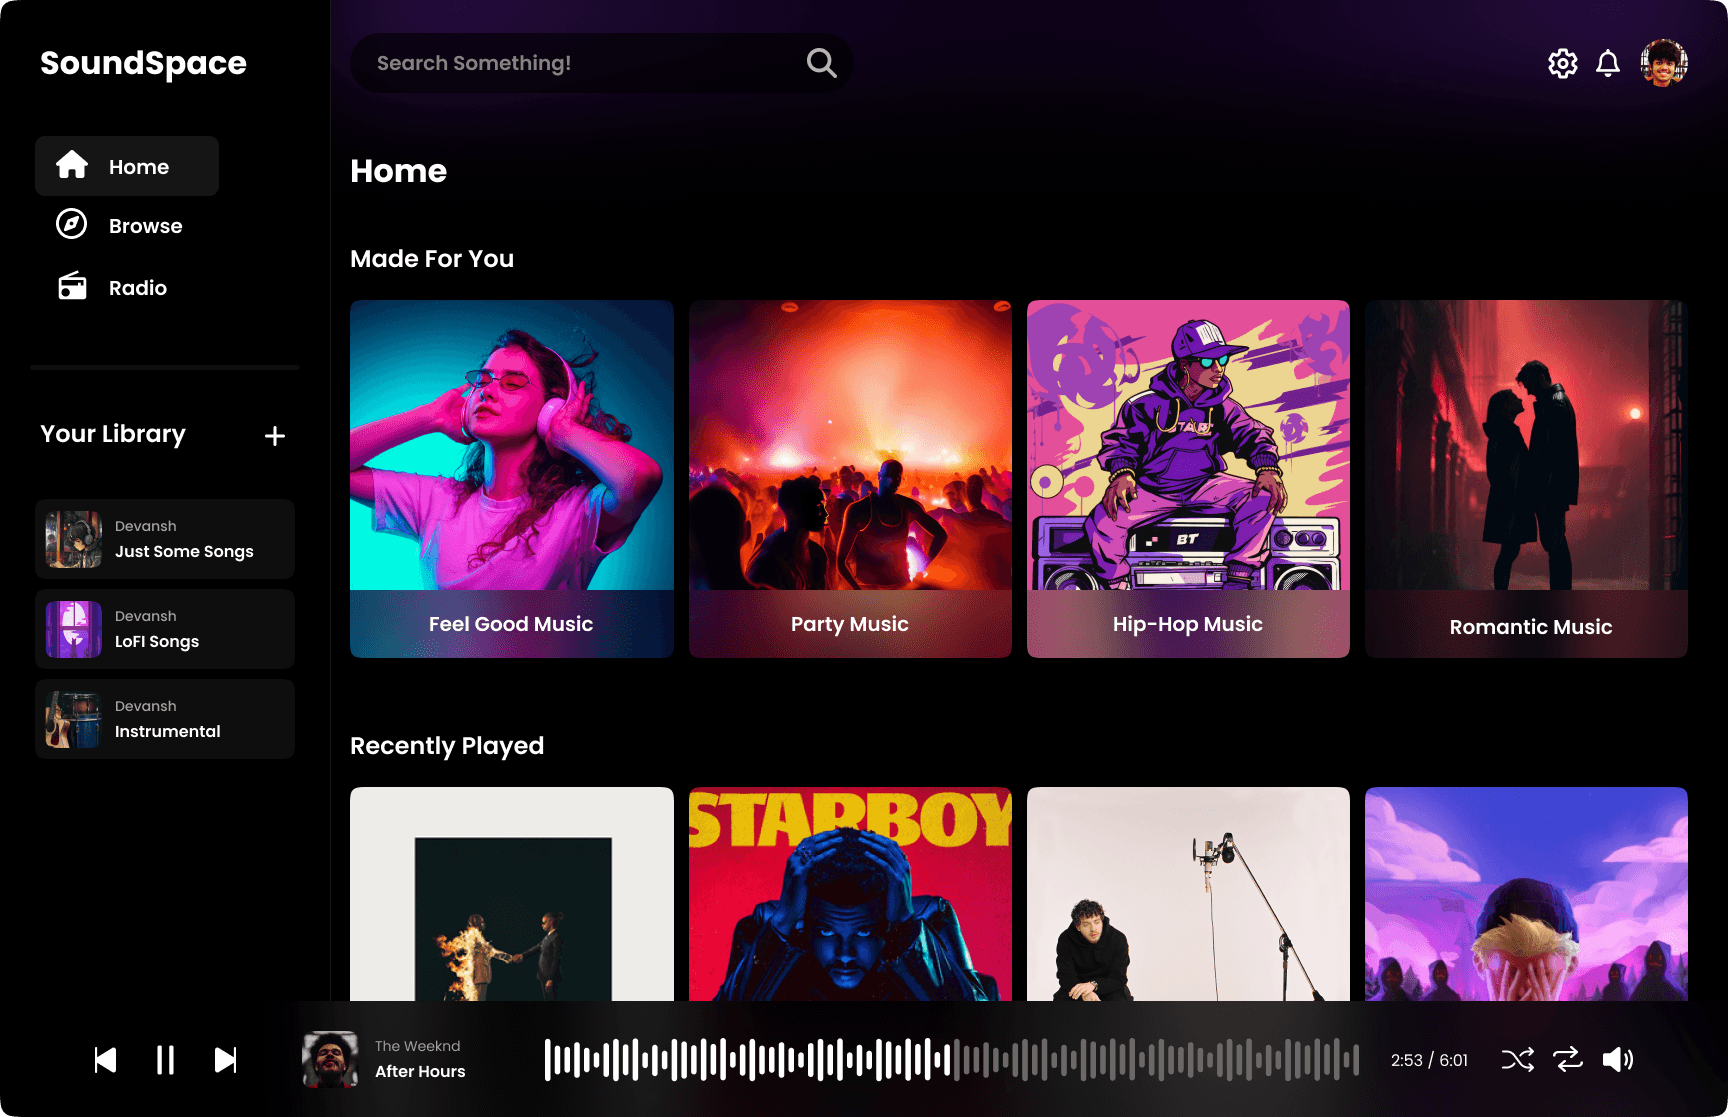Screen dimensions: 1728x1117
Task: Go to Radio menu label
Action: click(x=138, y=288)
